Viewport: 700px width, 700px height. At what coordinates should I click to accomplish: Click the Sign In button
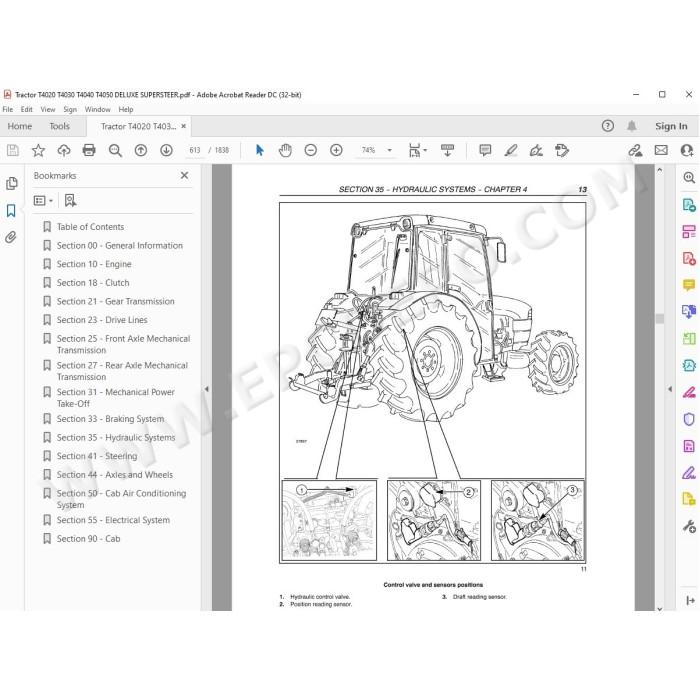[671, 126]
